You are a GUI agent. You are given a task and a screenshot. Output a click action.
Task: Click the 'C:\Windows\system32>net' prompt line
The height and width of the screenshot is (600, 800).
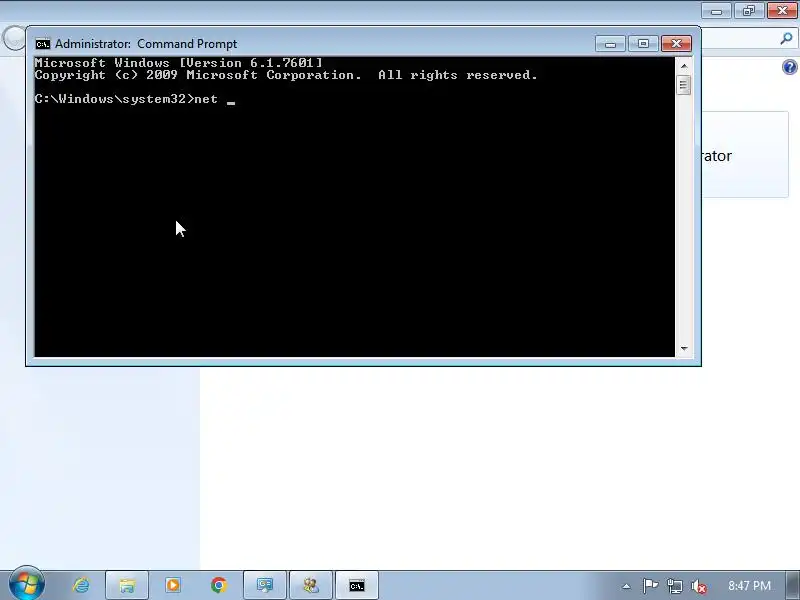pos(126,99)
